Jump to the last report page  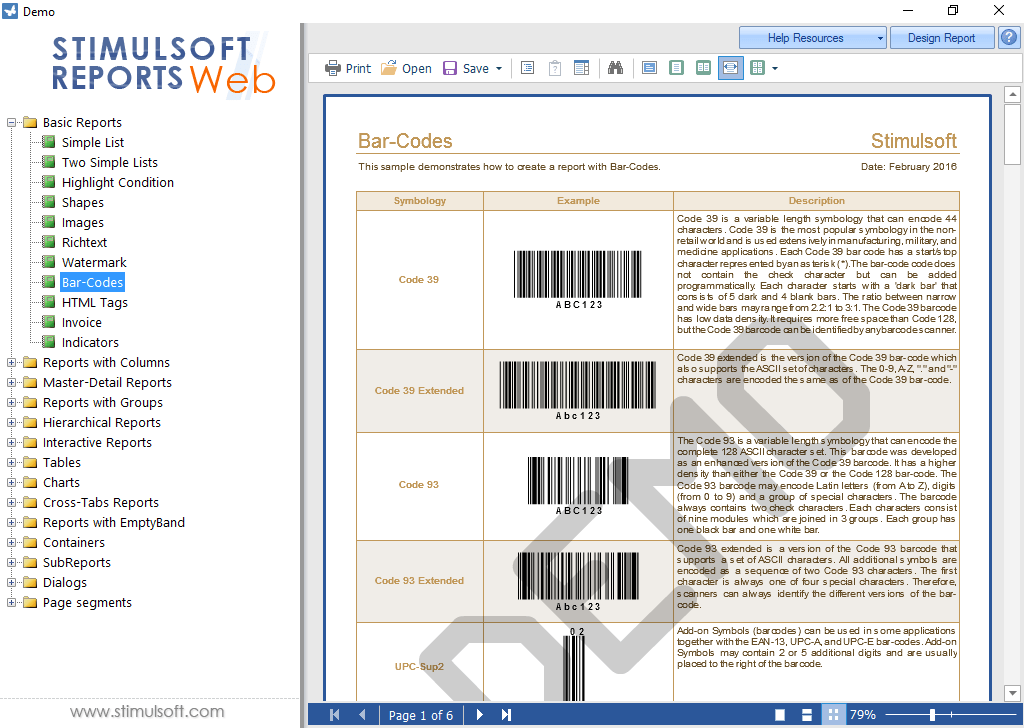click(x=506, y=714)
